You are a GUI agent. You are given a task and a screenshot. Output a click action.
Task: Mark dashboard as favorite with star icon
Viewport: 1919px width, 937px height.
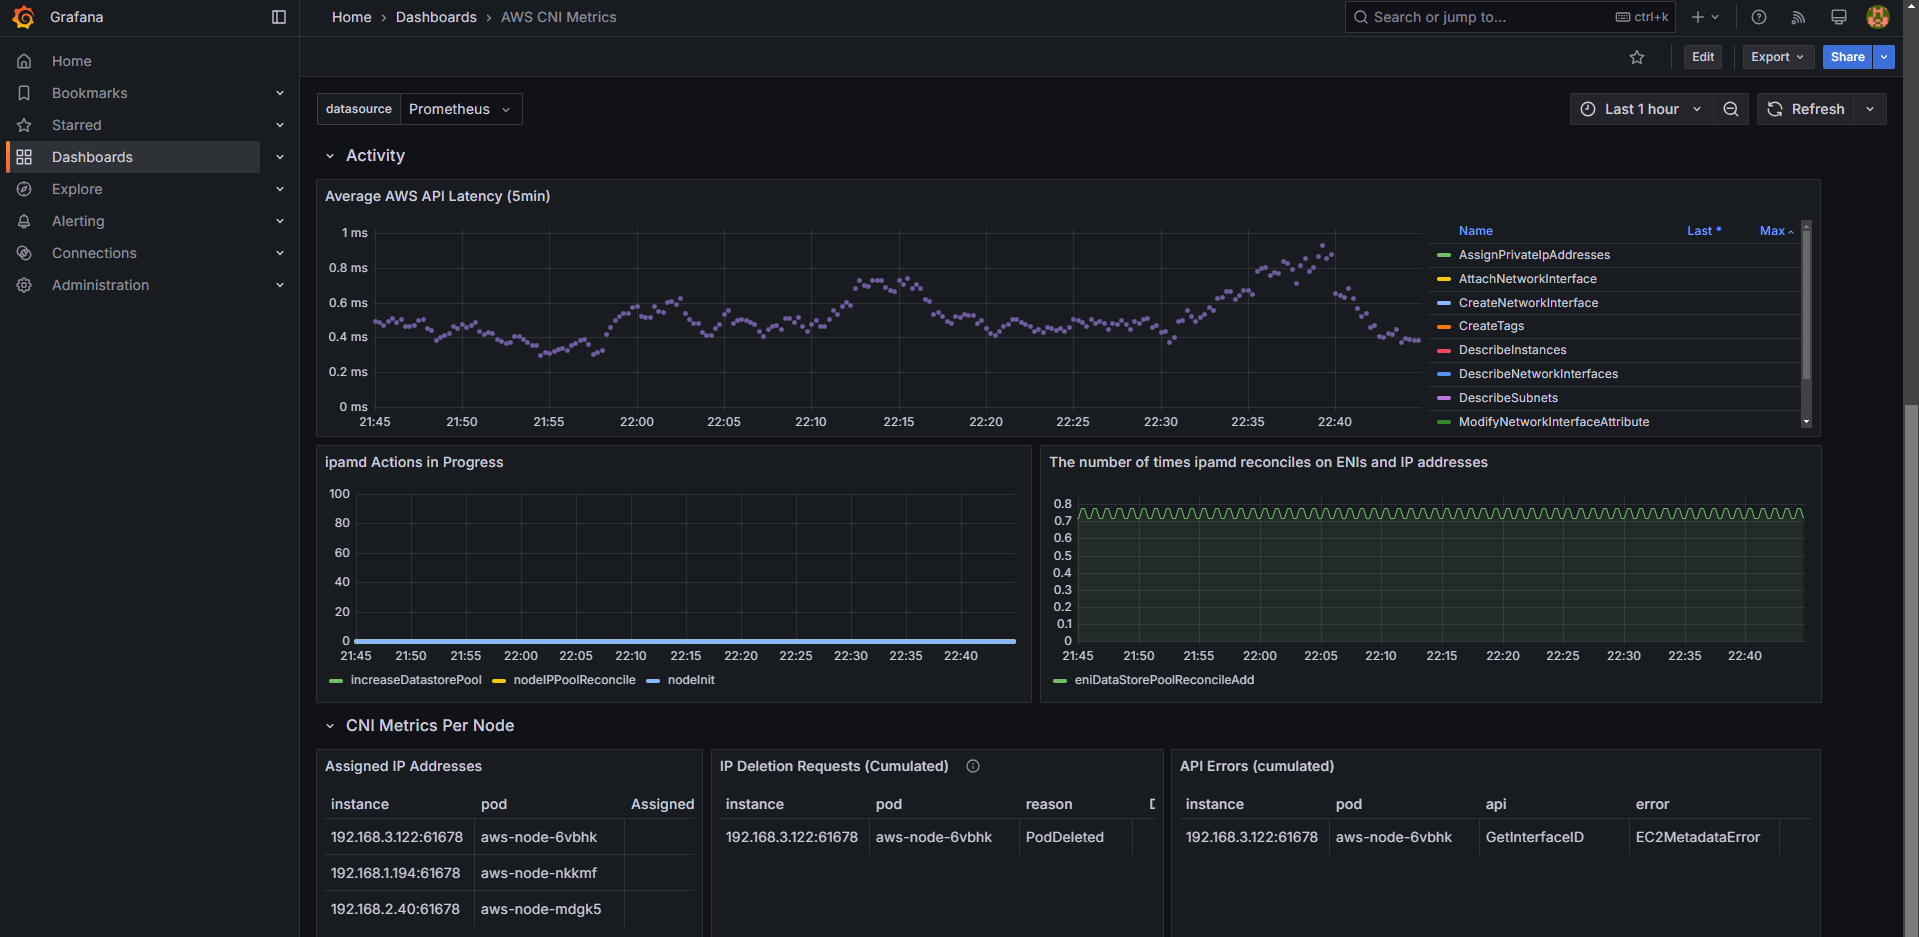click(1637, 57)
